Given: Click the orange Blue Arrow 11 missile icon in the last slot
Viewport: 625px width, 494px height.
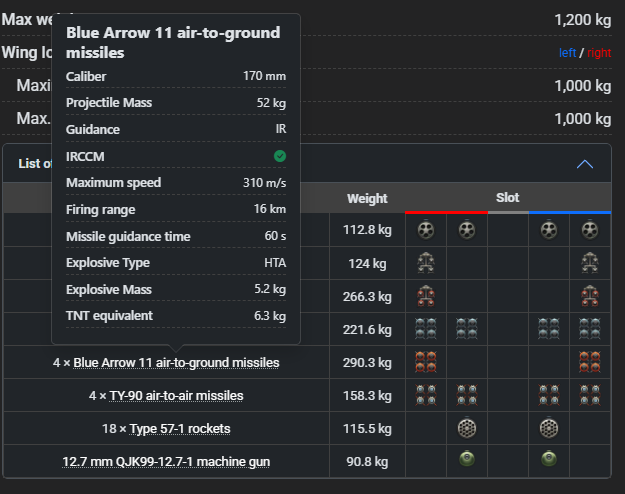Looking at the screenshot, I should click(590, 362).
